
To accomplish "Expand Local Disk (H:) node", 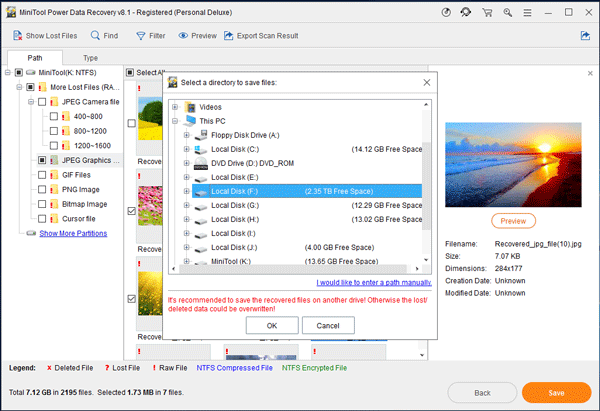I will (x=186, y=219).
